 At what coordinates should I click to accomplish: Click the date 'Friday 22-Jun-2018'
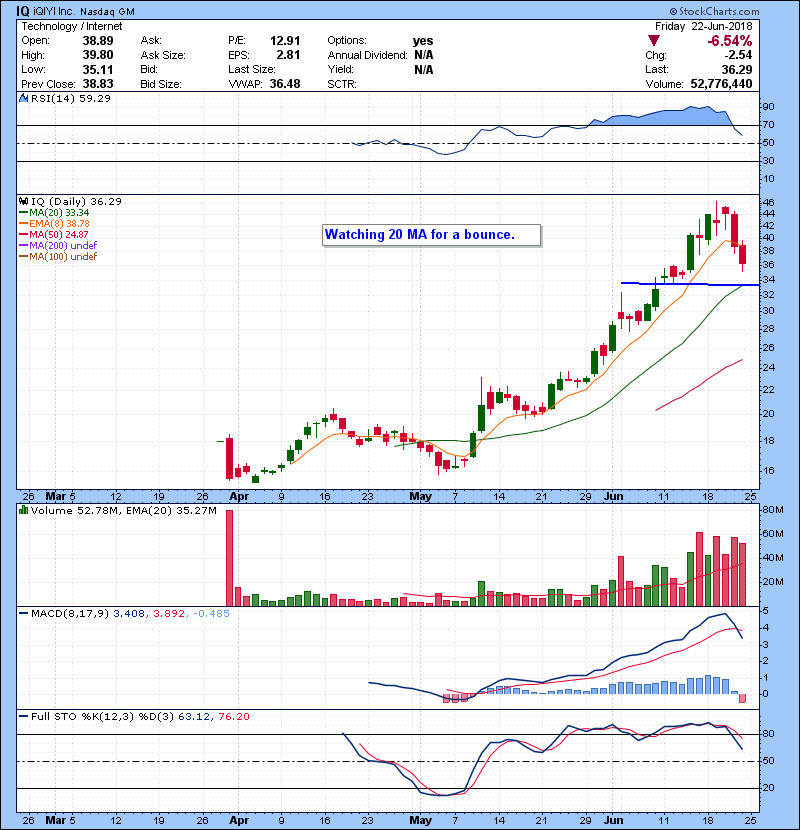coord(704,26)
